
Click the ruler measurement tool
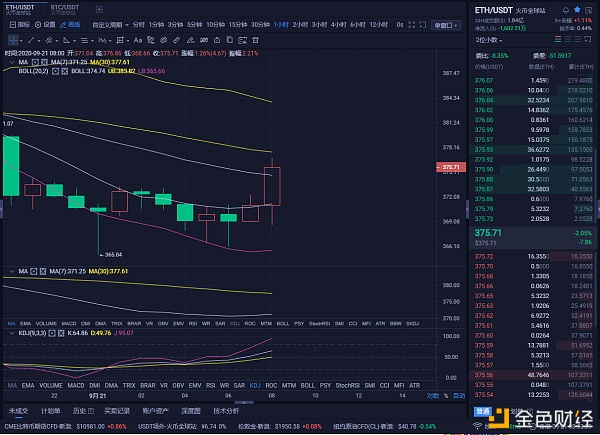(176, 40)
